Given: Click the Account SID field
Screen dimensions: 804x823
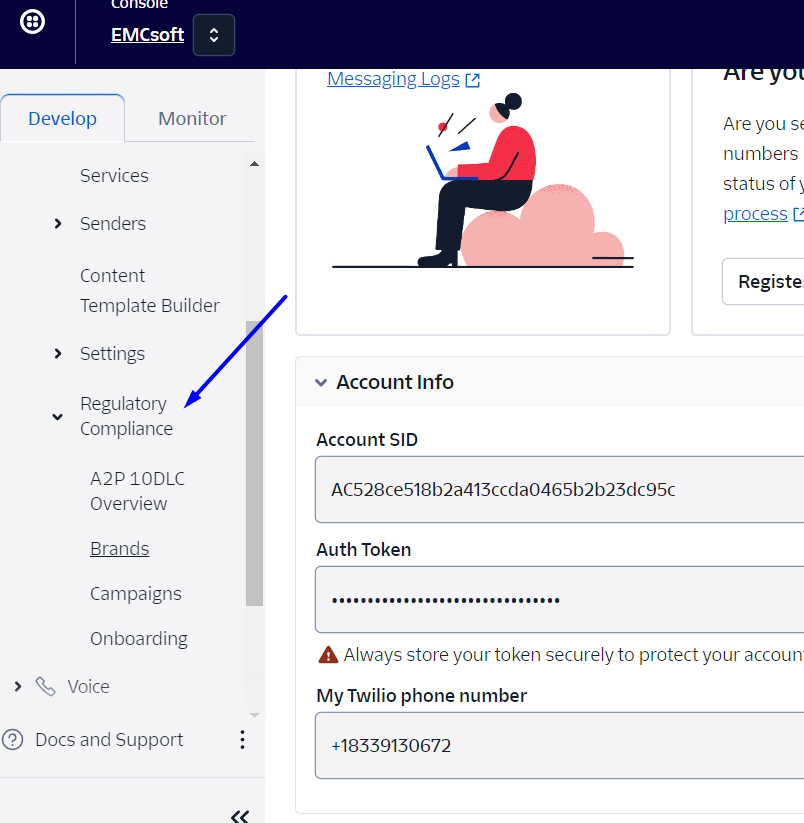Looking at the screenshot, I should pos(560,489).
